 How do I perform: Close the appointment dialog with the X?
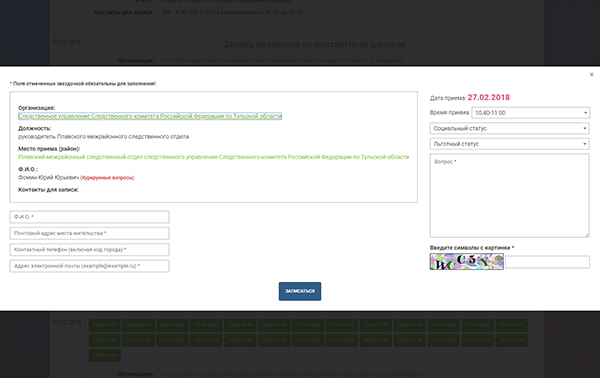(x=592, y=75)
